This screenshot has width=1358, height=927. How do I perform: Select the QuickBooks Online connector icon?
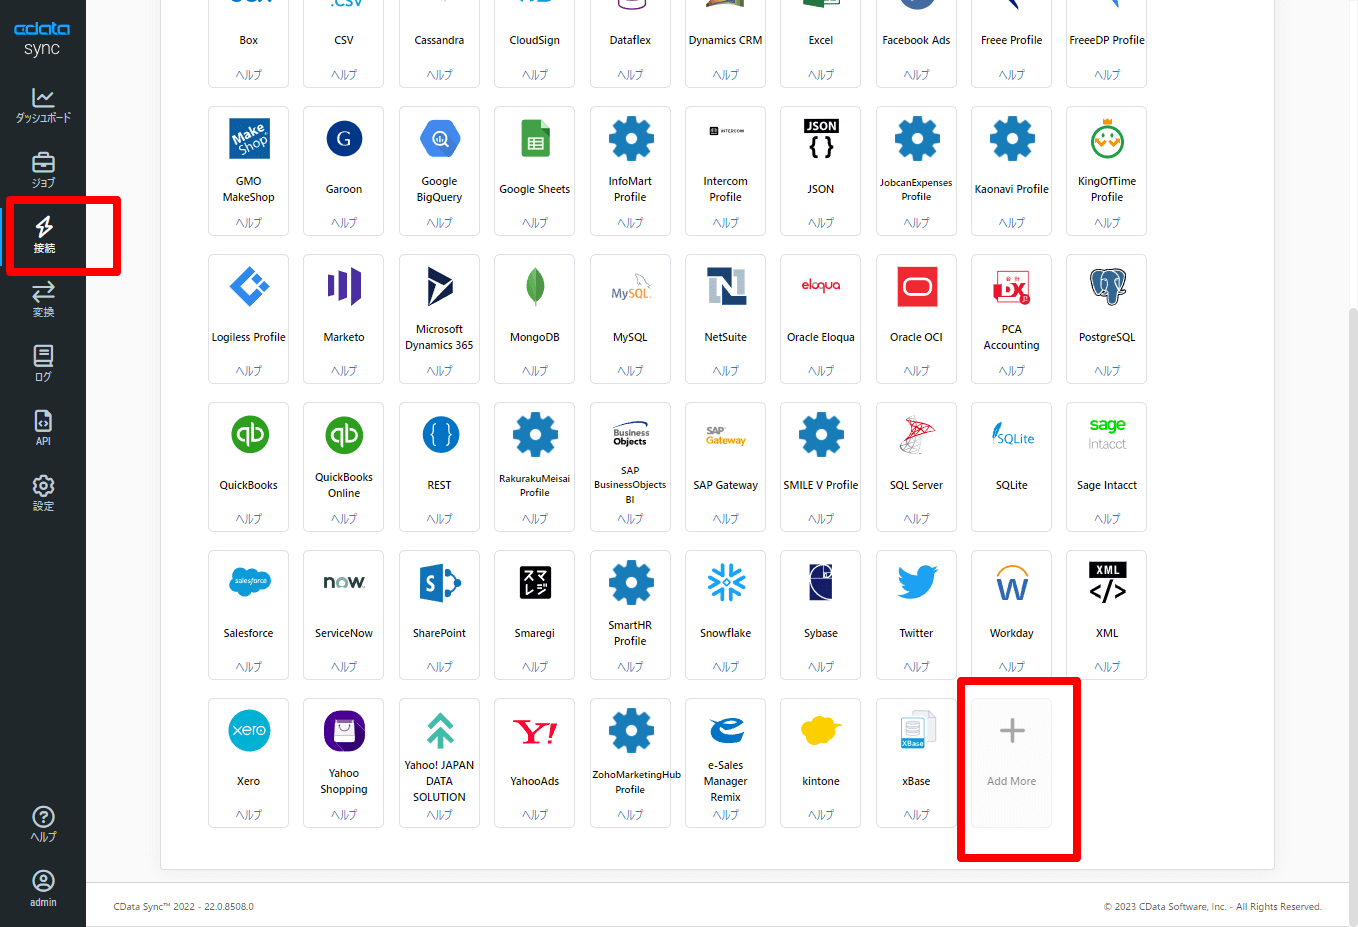point(344,435)
